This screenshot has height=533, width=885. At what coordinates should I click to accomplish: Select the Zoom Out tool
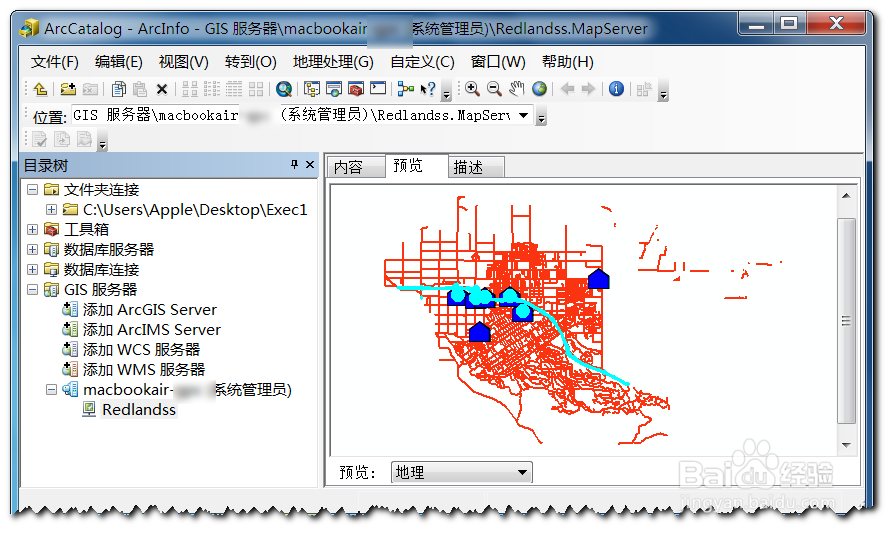(x=494, y=89)
